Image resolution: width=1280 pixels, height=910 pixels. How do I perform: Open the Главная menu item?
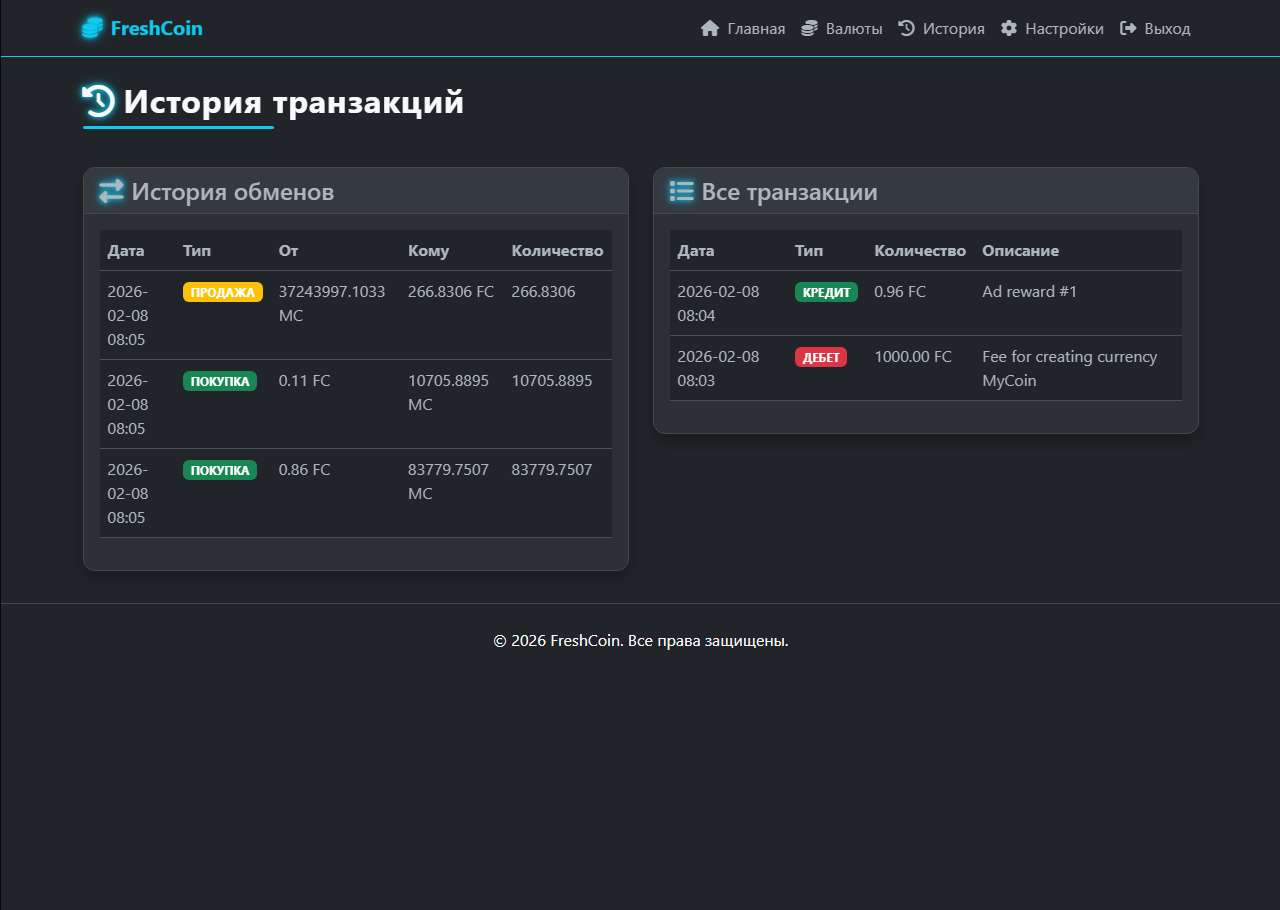point(755,29)
